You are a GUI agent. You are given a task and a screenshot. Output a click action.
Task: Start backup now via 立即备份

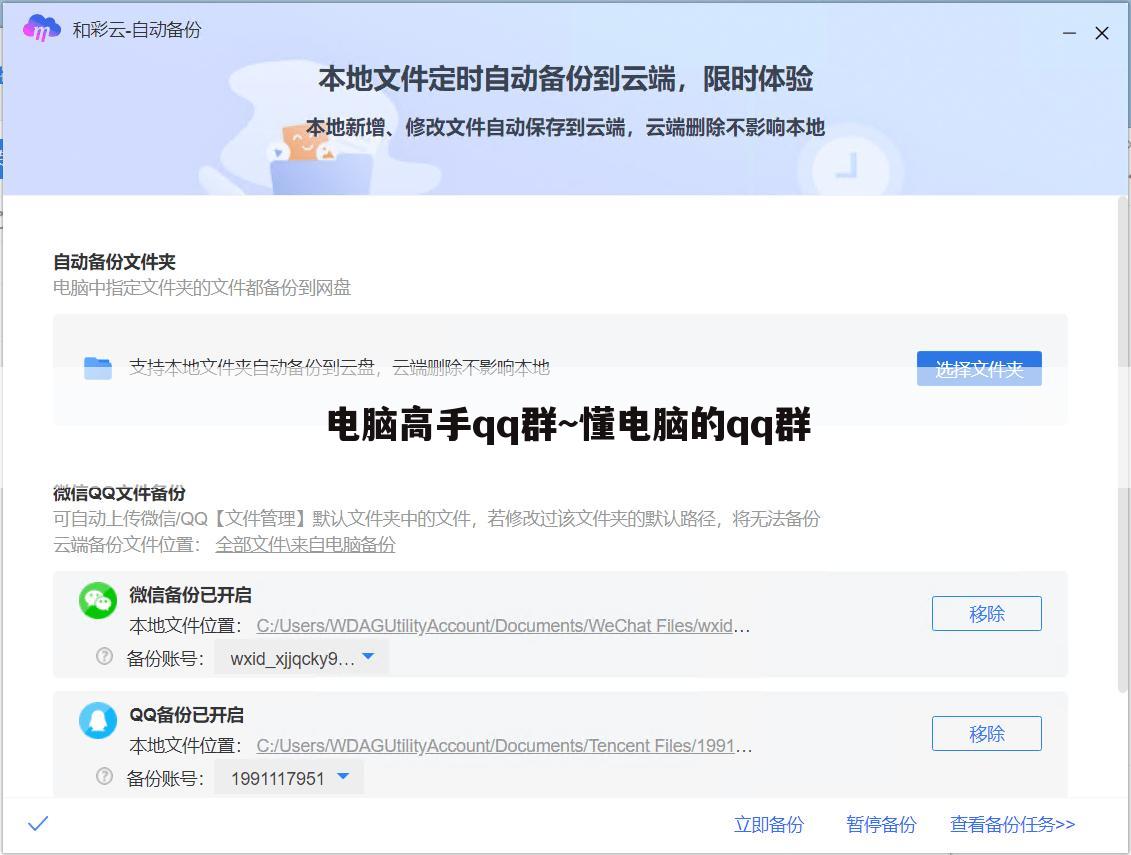[x=768, y=824]
